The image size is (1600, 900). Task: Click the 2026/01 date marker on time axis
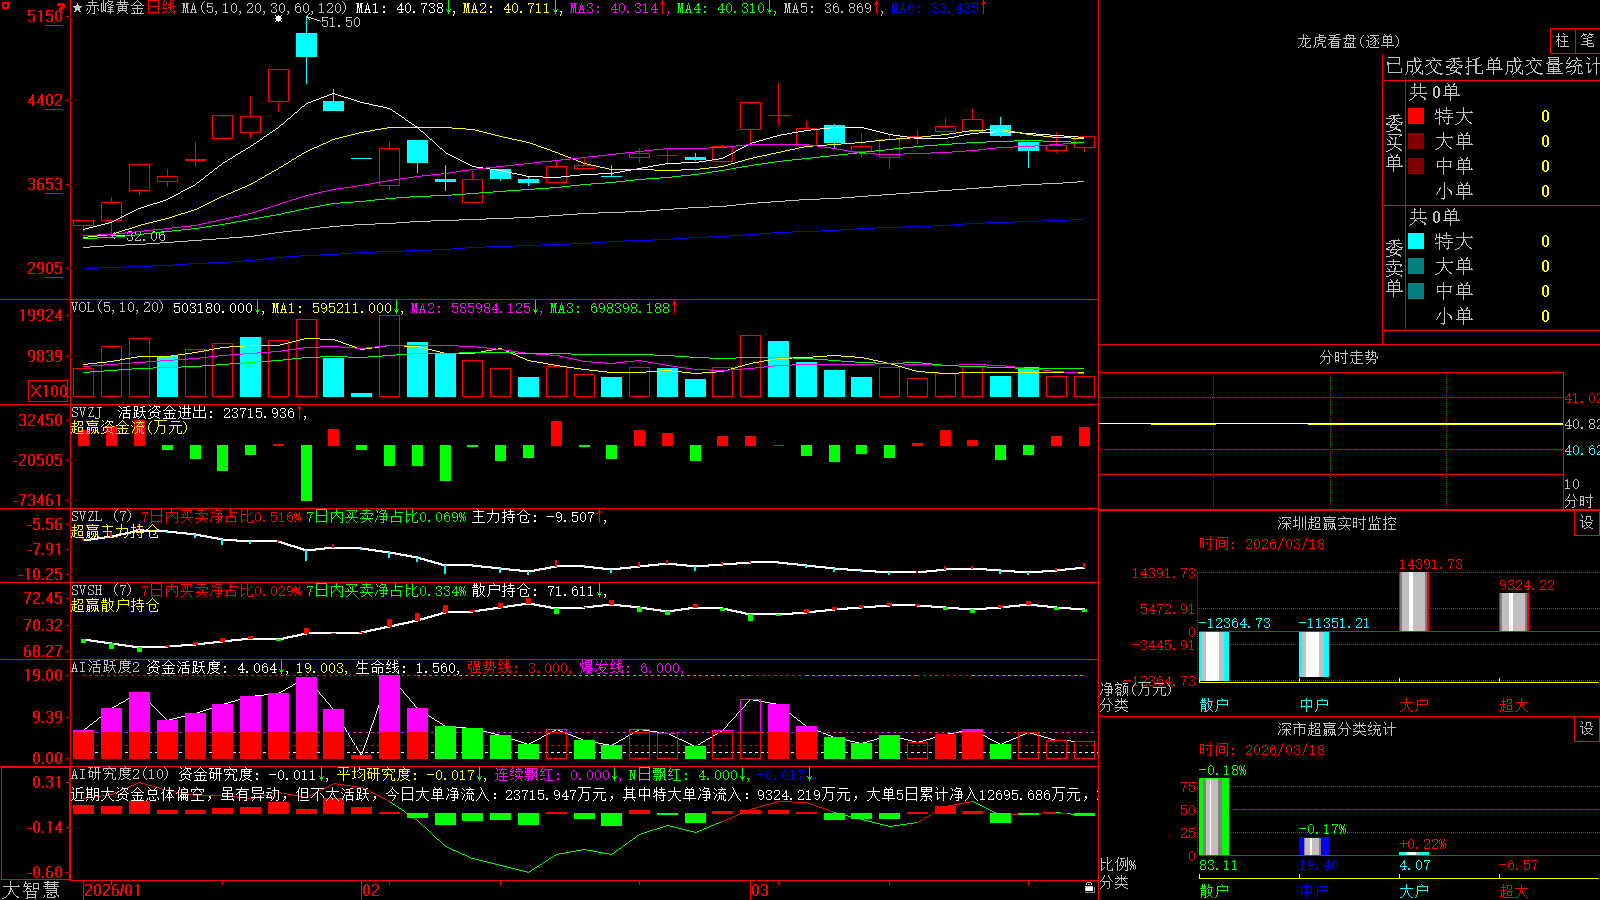[113, 890]
